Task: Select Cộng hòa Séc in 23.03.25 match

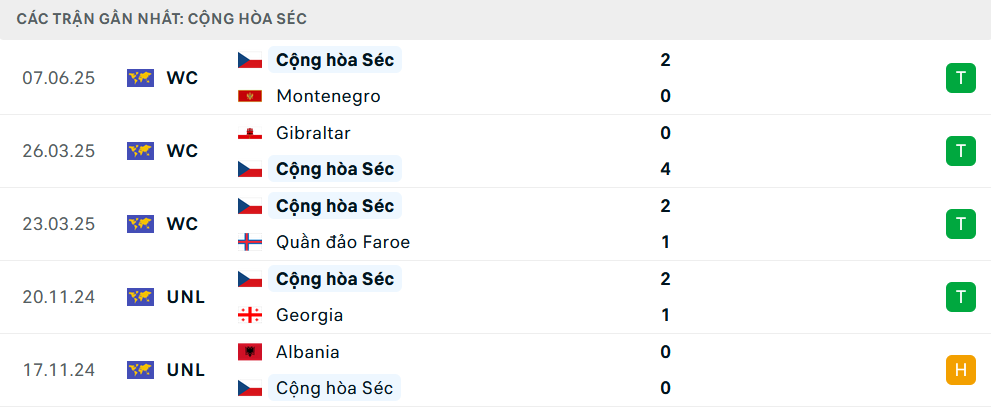Action: tap(335, 206)
